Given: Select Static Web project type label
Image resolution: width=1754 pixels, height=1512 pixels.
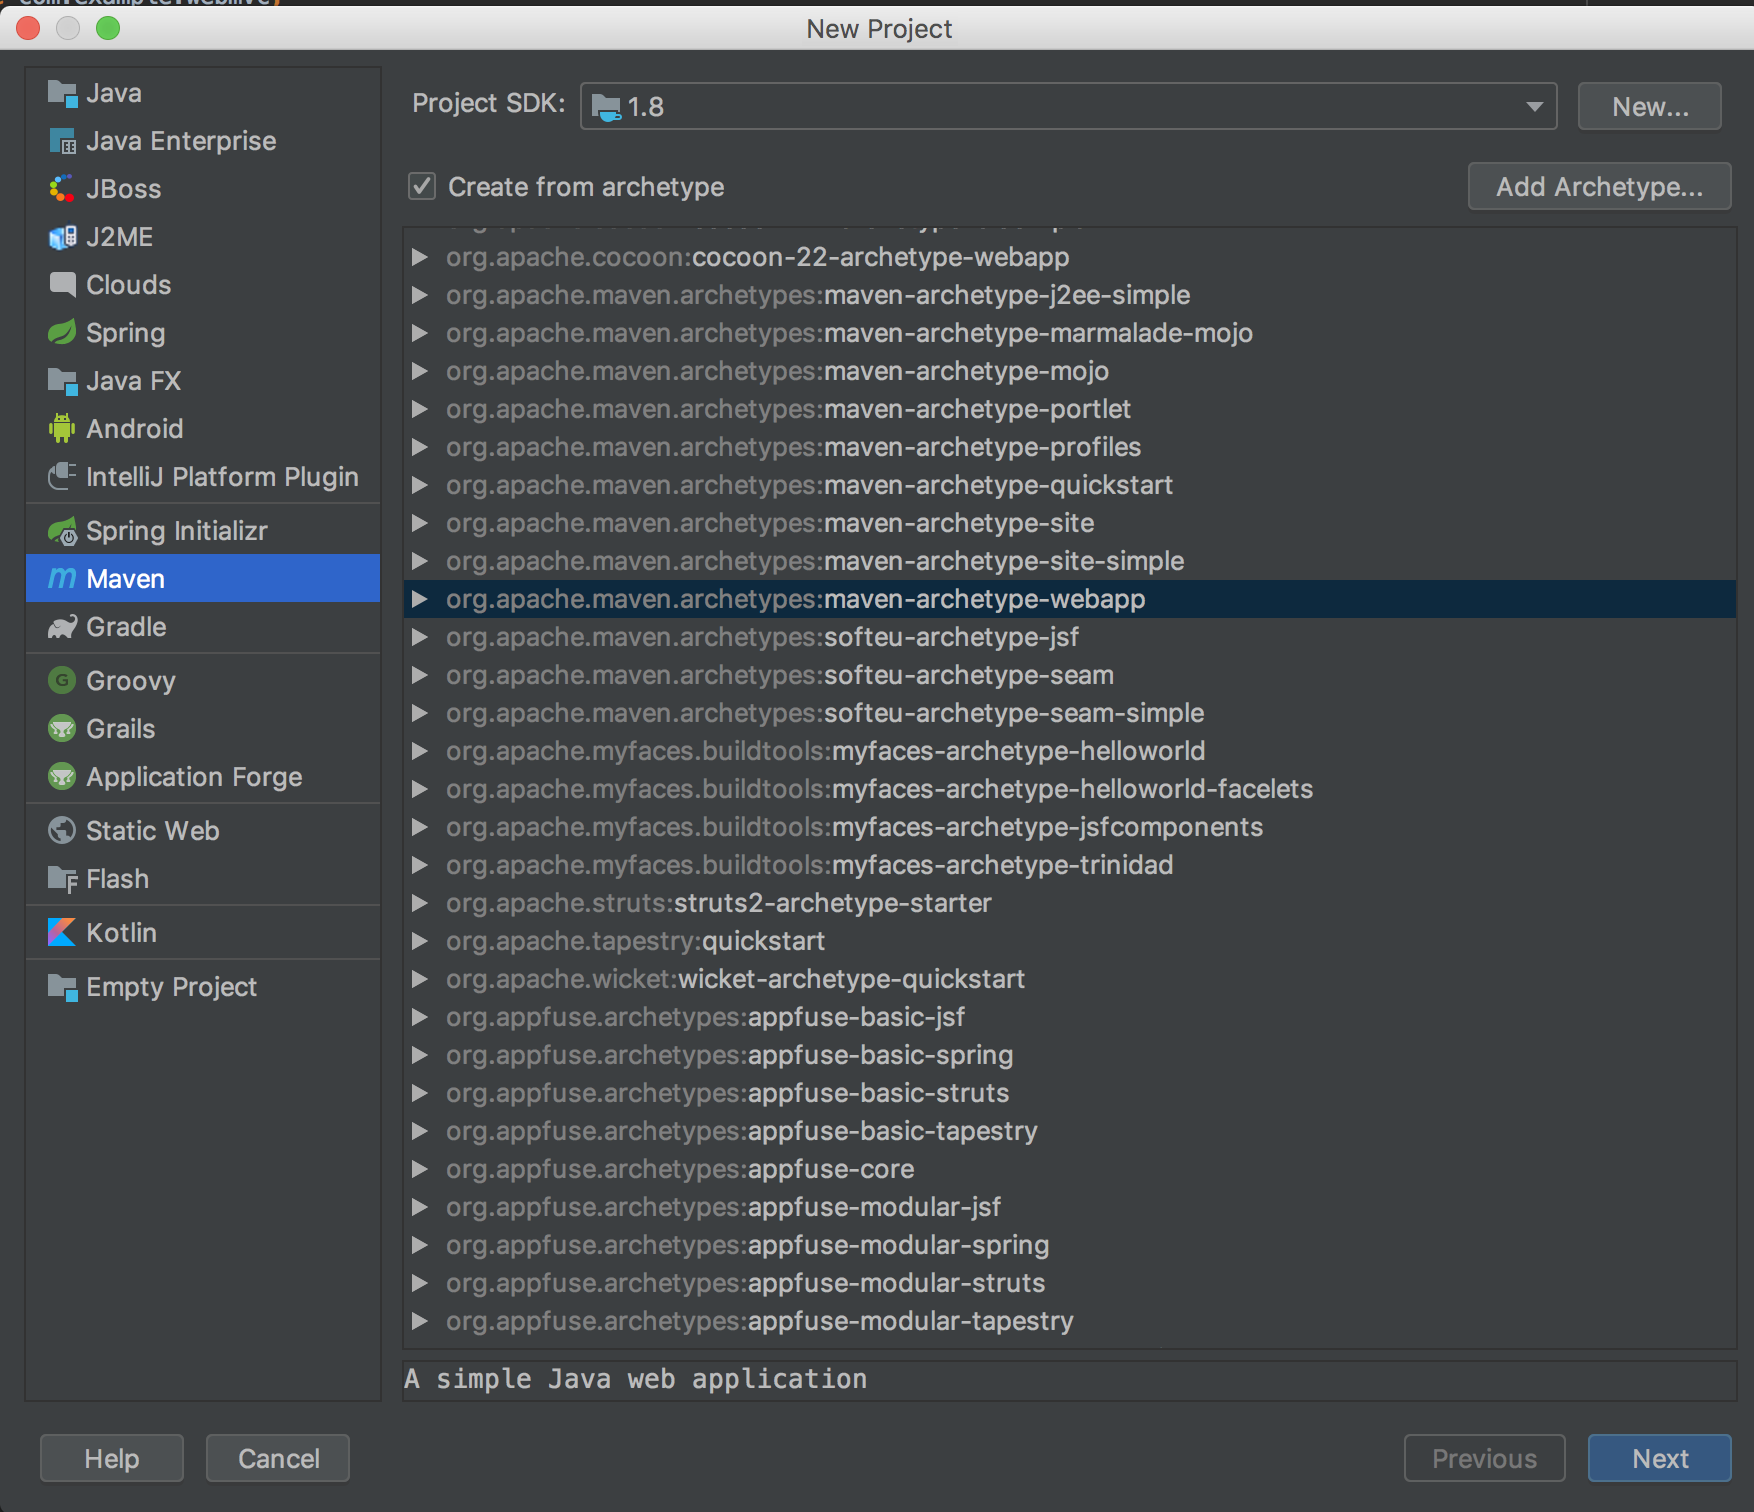Looking at the screenshot, I should pyautogui.click(x=153, y=831).
